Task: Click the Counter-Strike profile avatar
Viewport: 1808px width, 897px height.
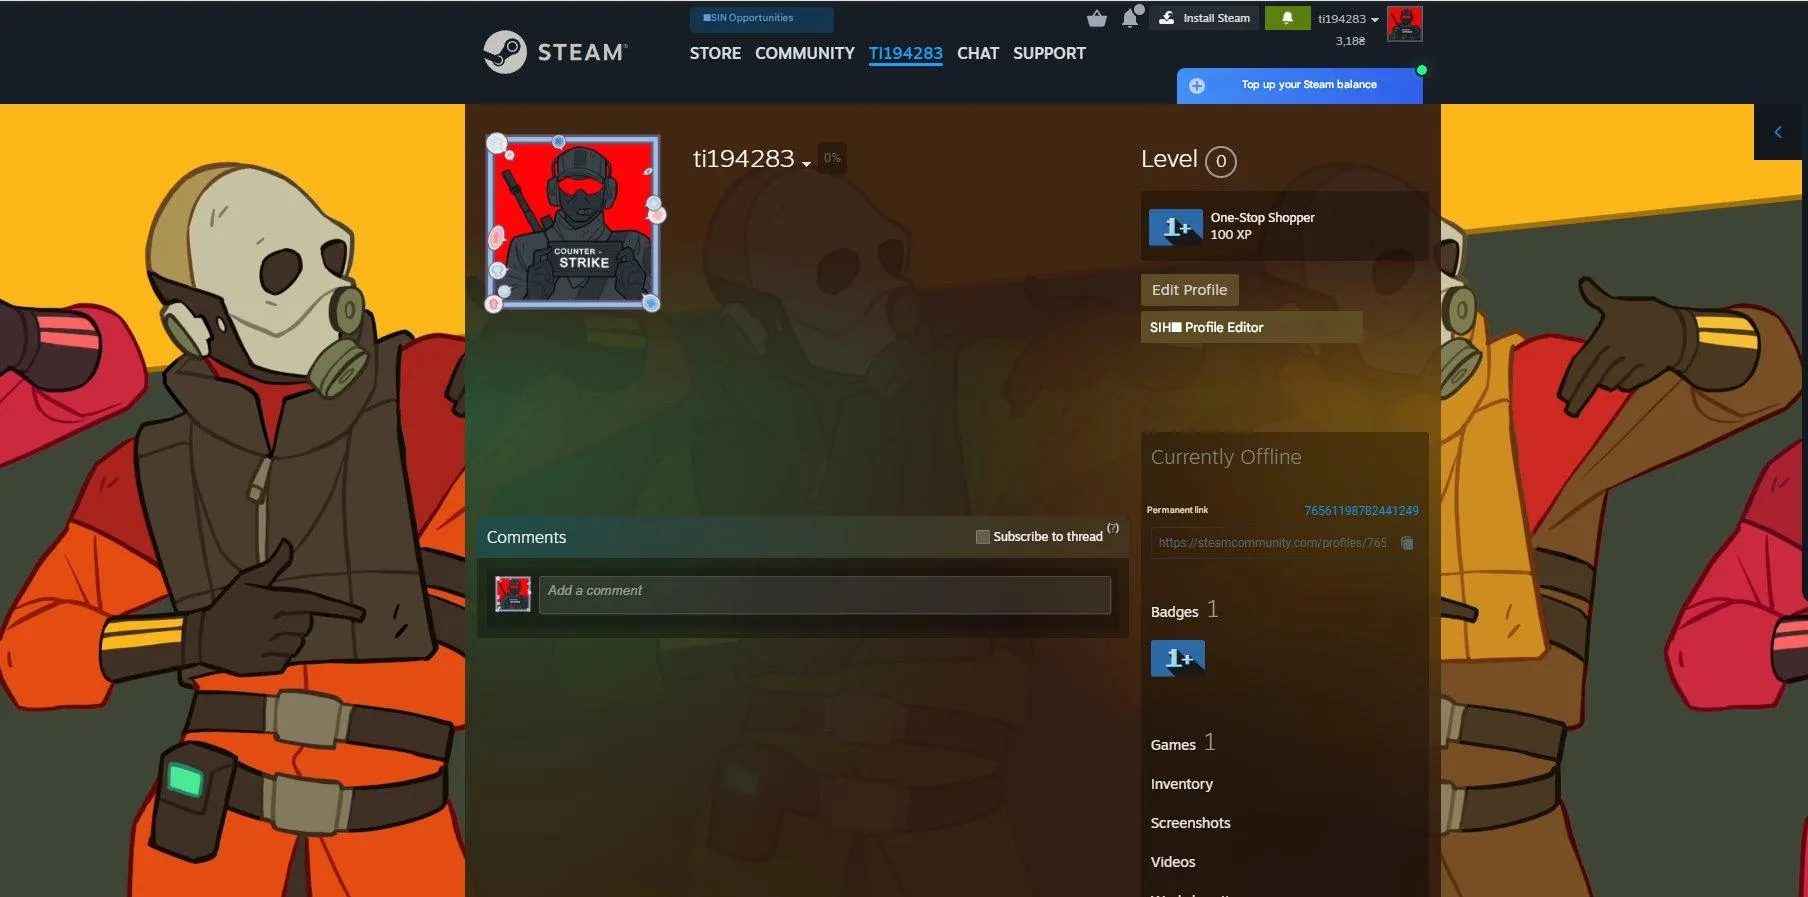Action: [x=573, y=221]
